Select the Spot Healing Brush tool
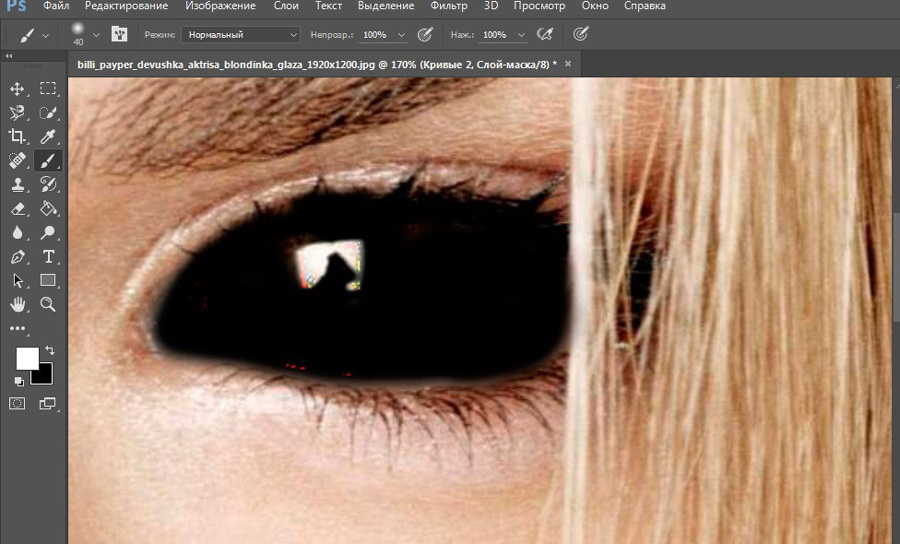Screen dimensions: 900x544 pos(17,161)
